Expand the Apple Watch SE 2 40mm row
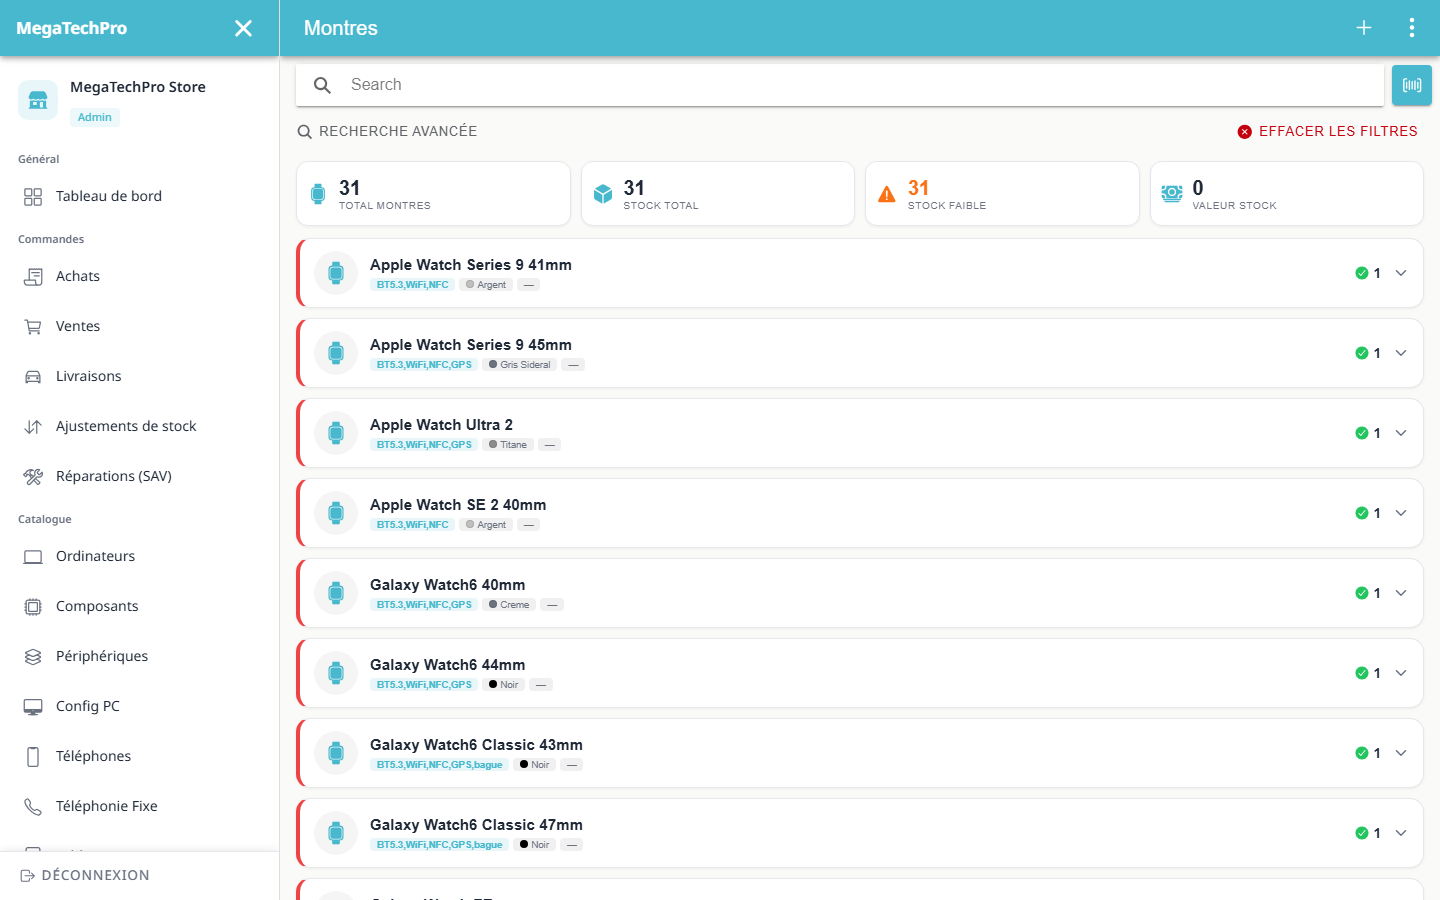The width and height of the screenshot is (1440, 900). pyautogui.click(x=1401, y=513)
